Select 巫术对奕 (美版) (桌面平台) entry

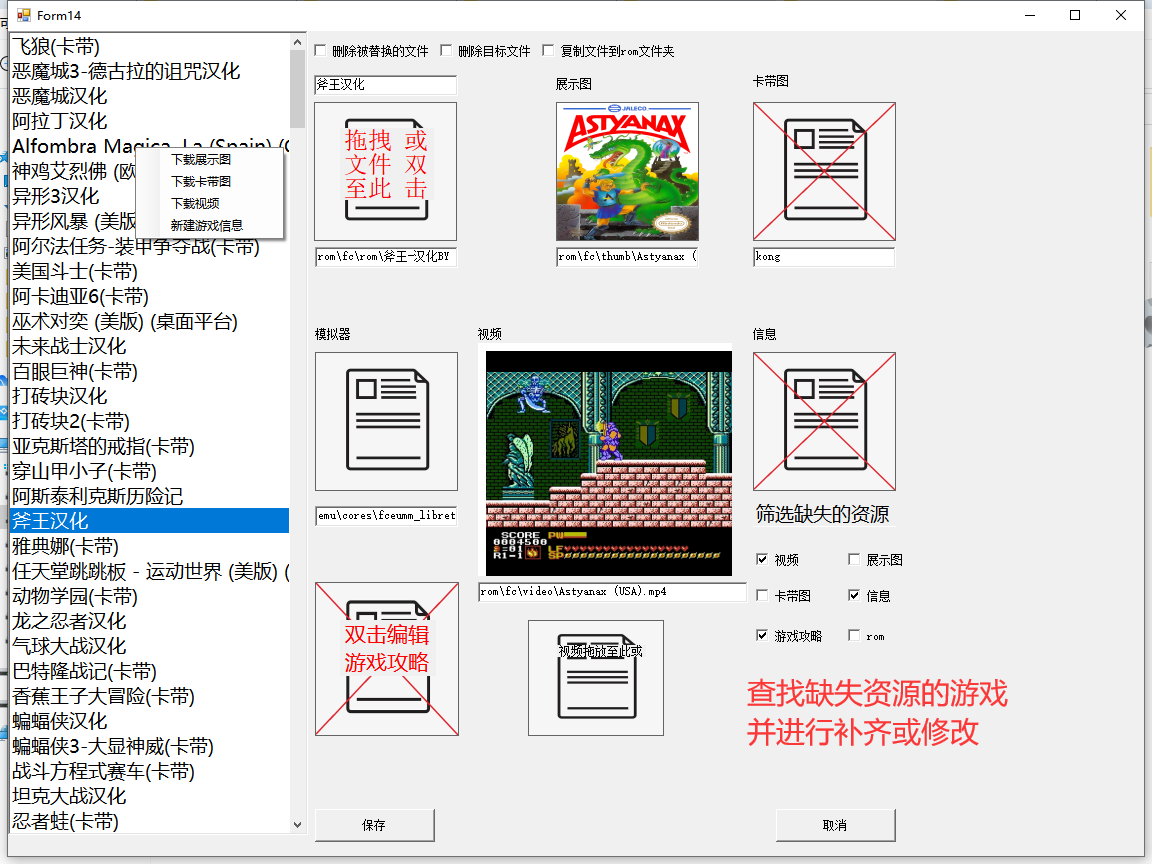[149, 321]
